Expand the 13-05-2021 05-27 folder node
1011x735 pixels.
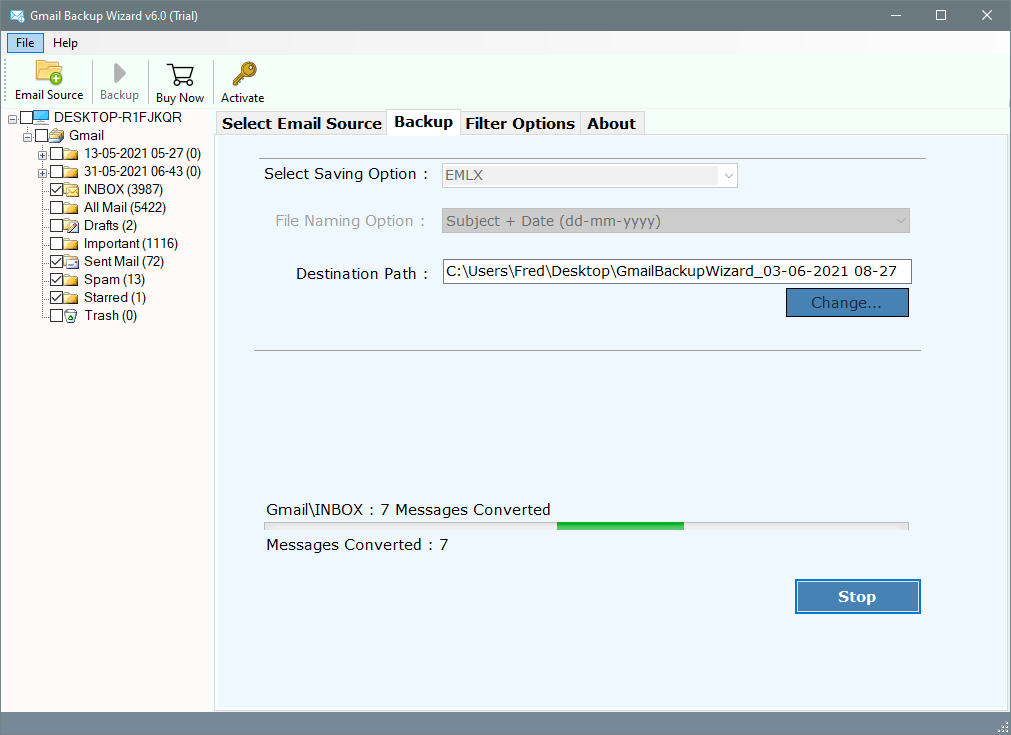point(43,155)
